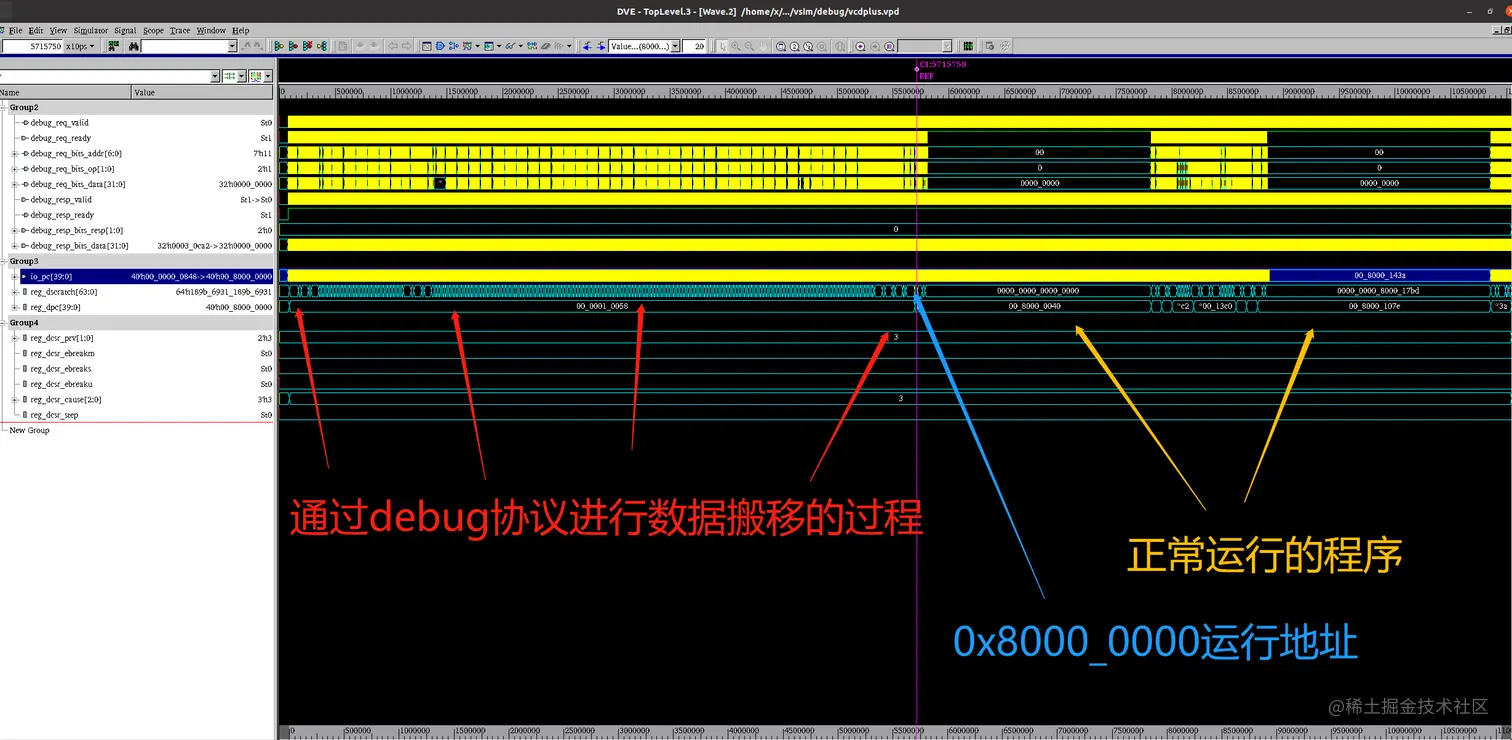Open the Trace menu
Image resolution: width=1512 pixels, height=740 pixels.
click(179, 30)
